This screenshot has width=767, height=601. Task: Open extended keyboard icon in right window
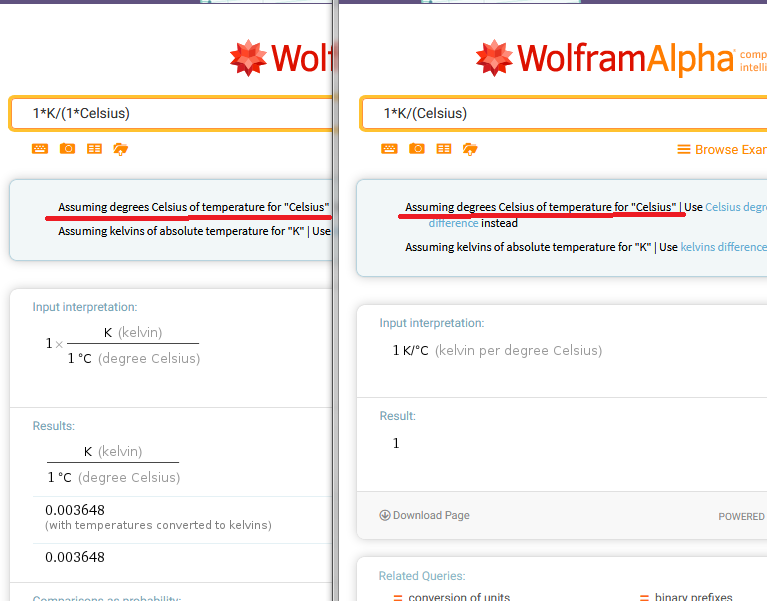389,149
